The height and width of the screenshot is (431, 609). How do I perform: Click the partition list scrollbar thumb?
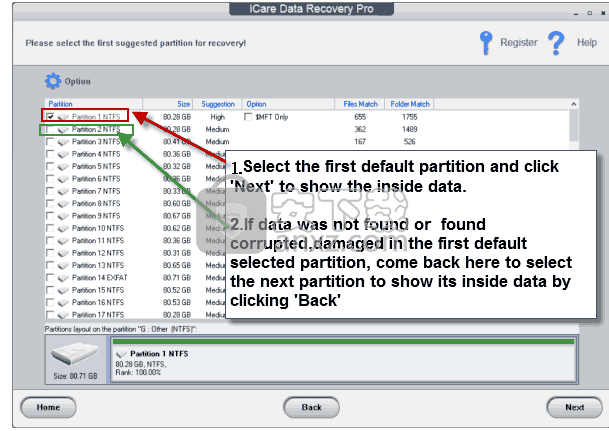574,126
